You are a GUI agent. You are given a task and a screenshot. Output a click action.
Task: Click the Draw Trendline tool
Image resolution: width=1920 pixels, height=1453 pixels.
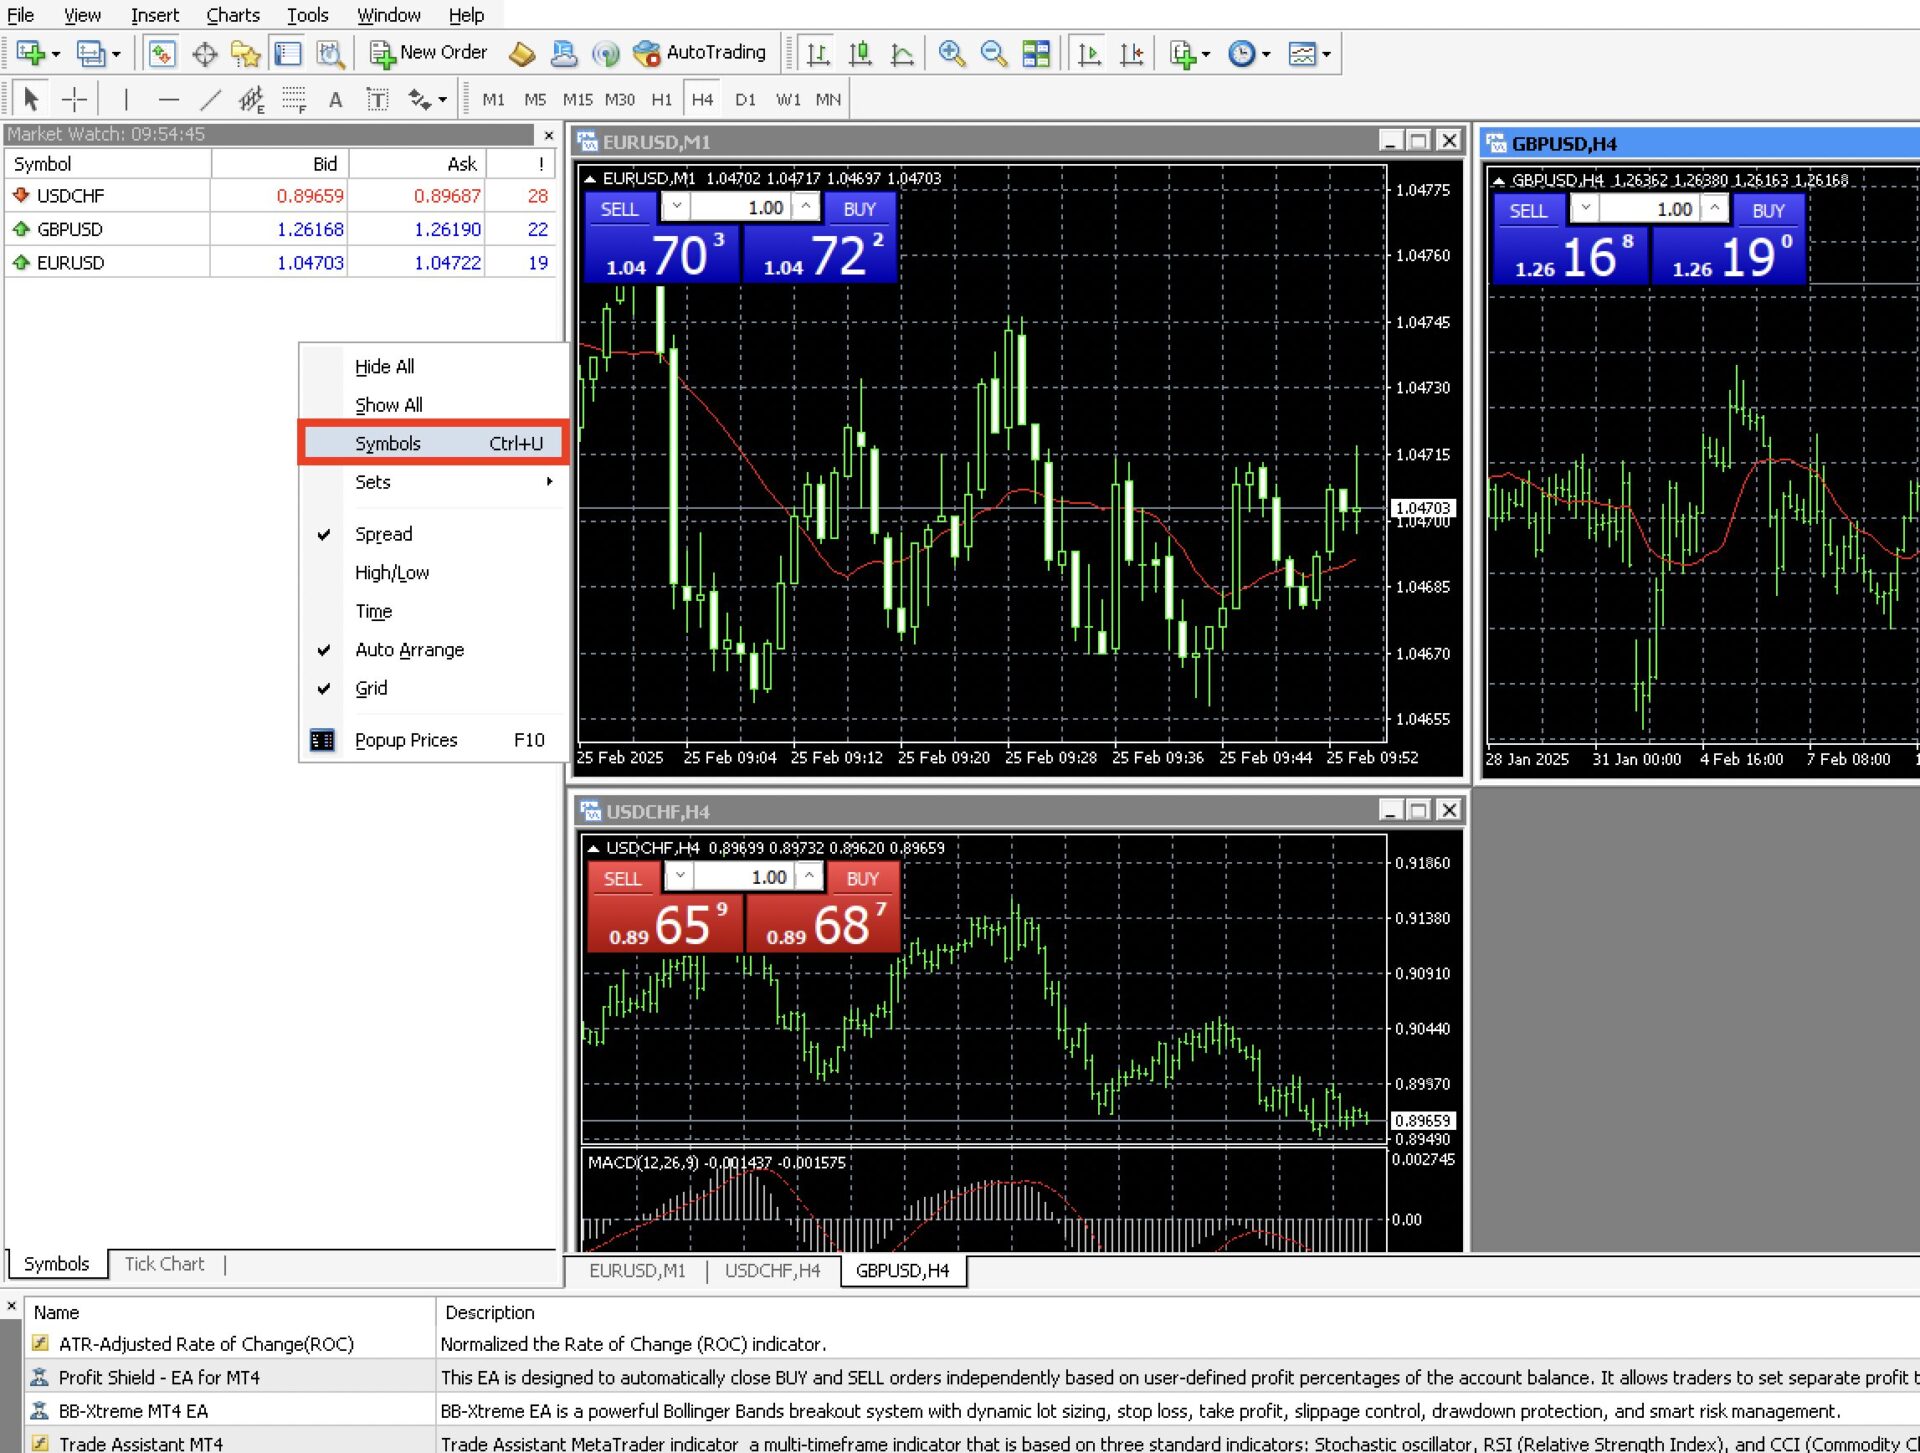[x=210, y=99]
